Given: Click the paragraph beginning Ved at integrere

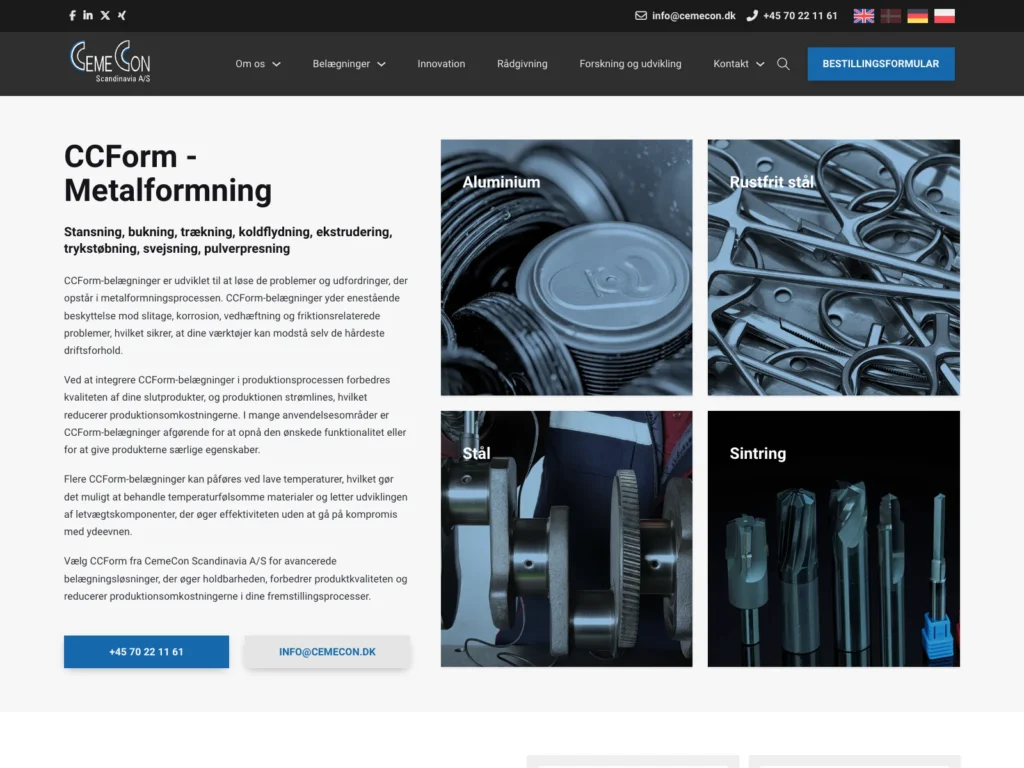Looking at the screenshot, I should tap(236, 415).
